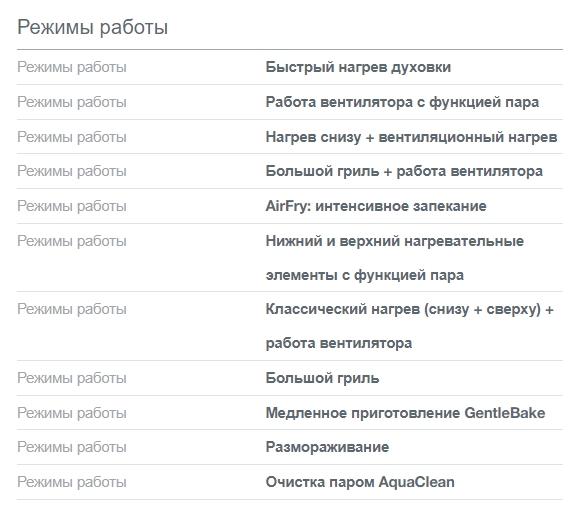Click 'Нижний и верхний нагревательные' line
Viewport: 563px width, 515px height.
(395, 241)
